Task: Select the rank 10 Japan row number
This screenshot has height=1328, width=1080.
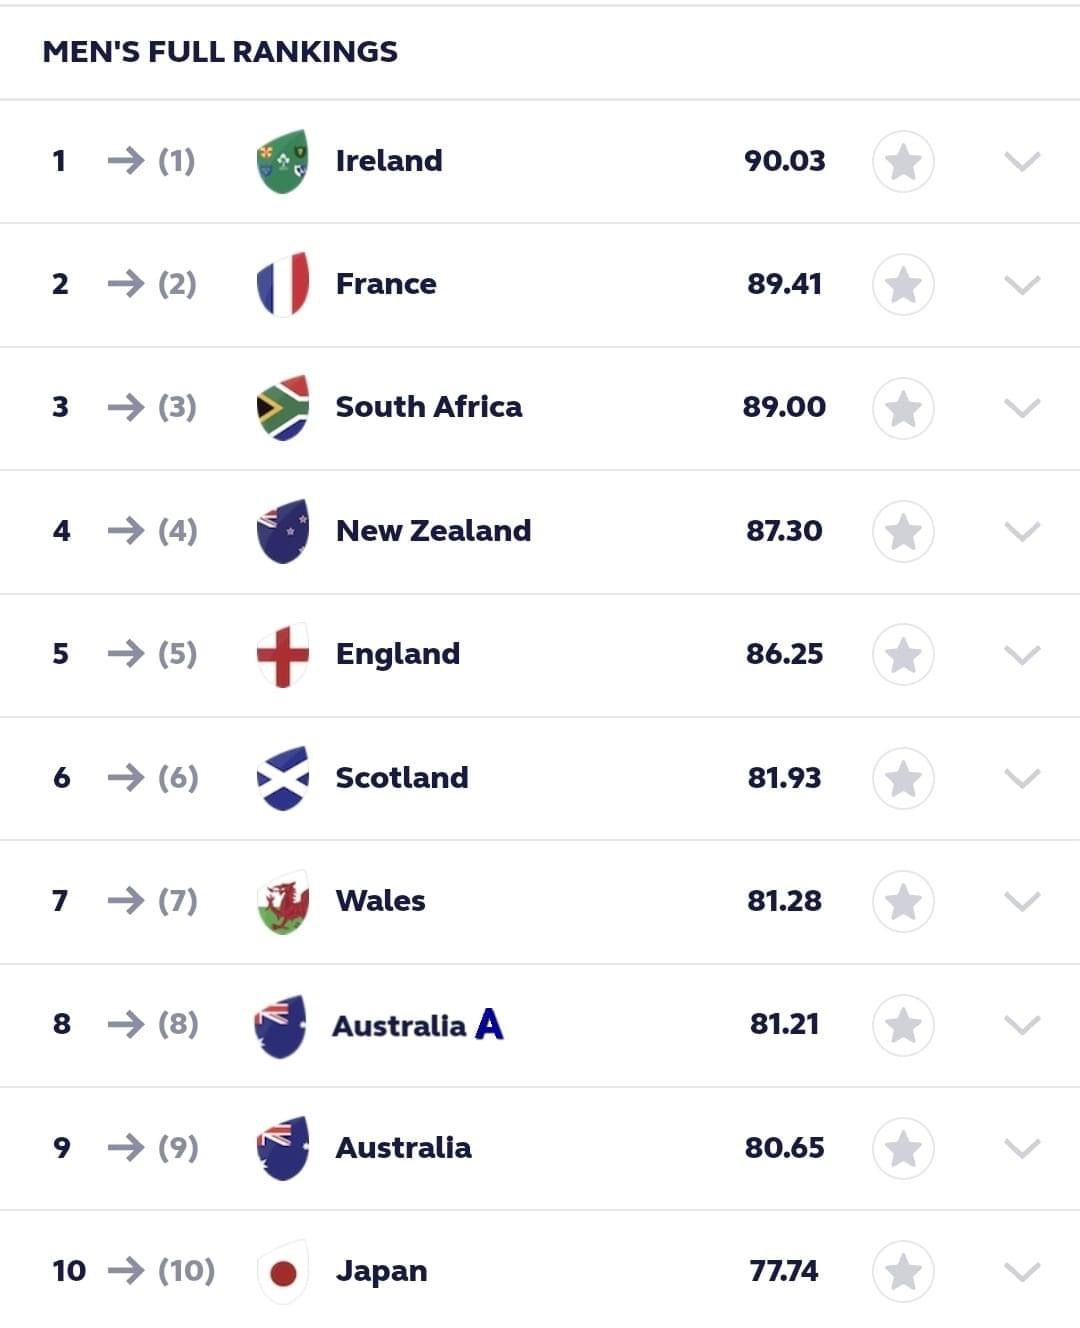Action: coord(69,1271)
